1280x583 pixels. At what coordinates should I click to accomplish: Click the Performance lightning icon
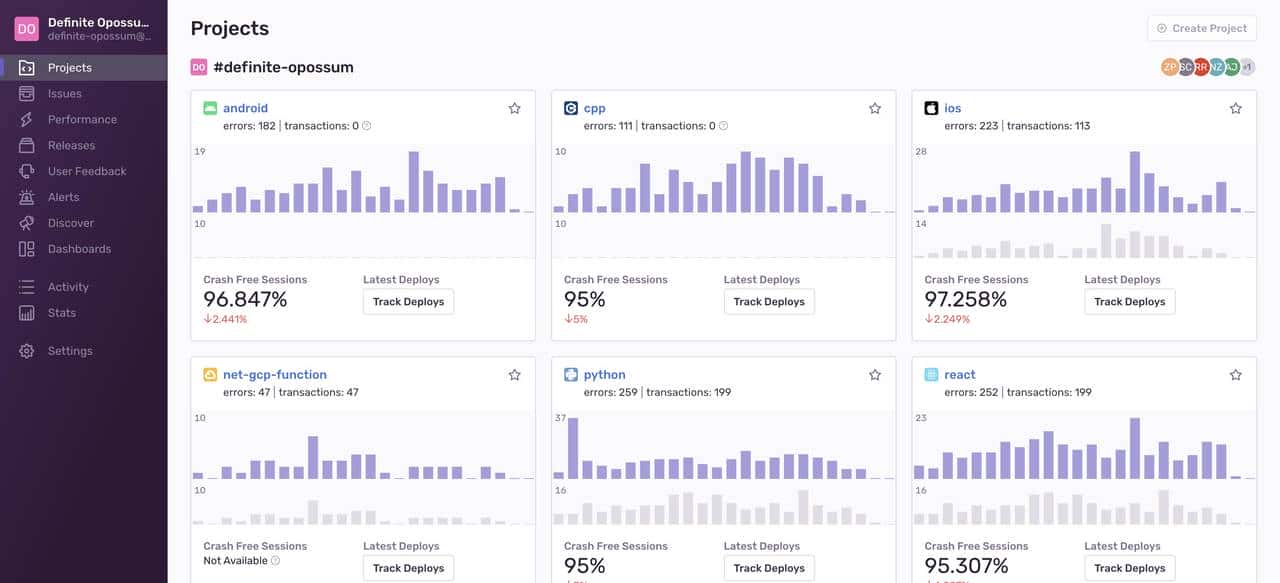coord(27,120)
